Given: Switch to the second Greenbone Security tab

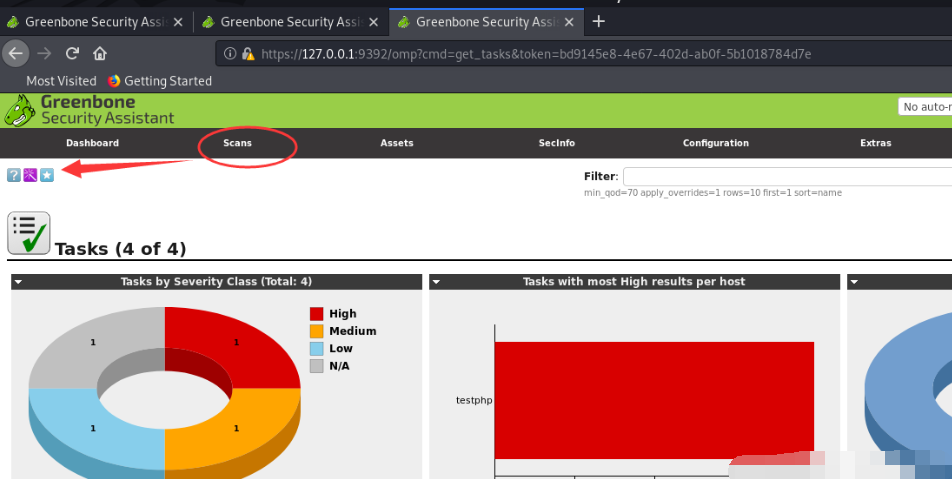Looking at the screenshot, I should [x=291, y=22].
